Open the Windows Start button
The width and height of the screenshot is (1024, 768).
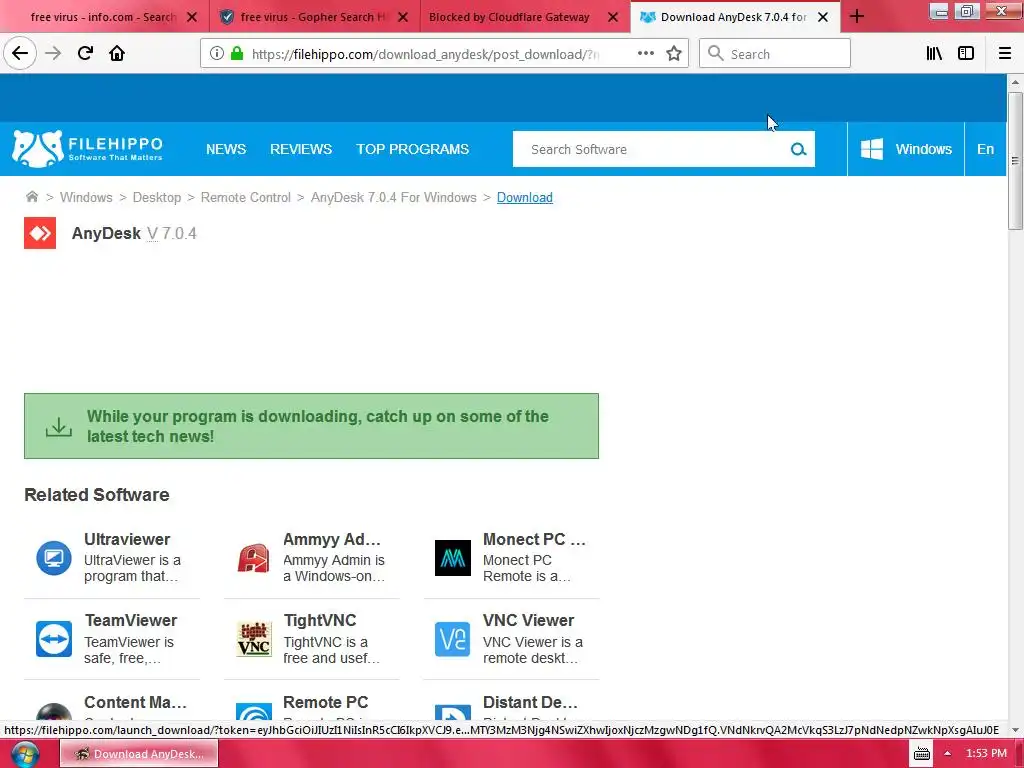(25, 754)
